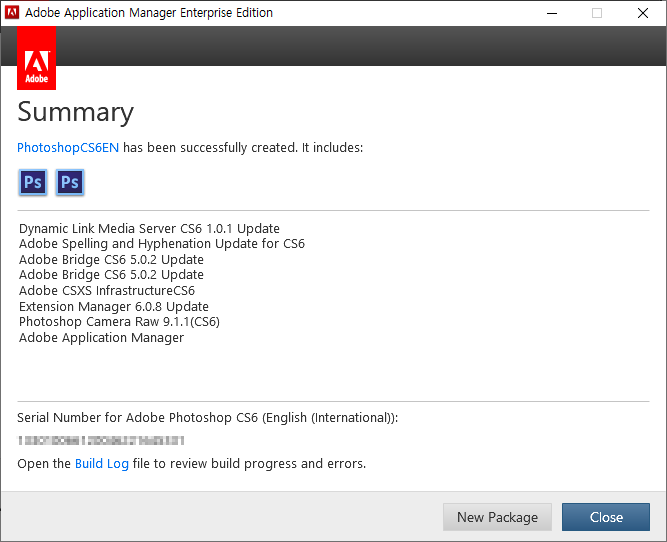
Task: Click the Adobe app icon in title bar
Action: [x=12, y=13]
